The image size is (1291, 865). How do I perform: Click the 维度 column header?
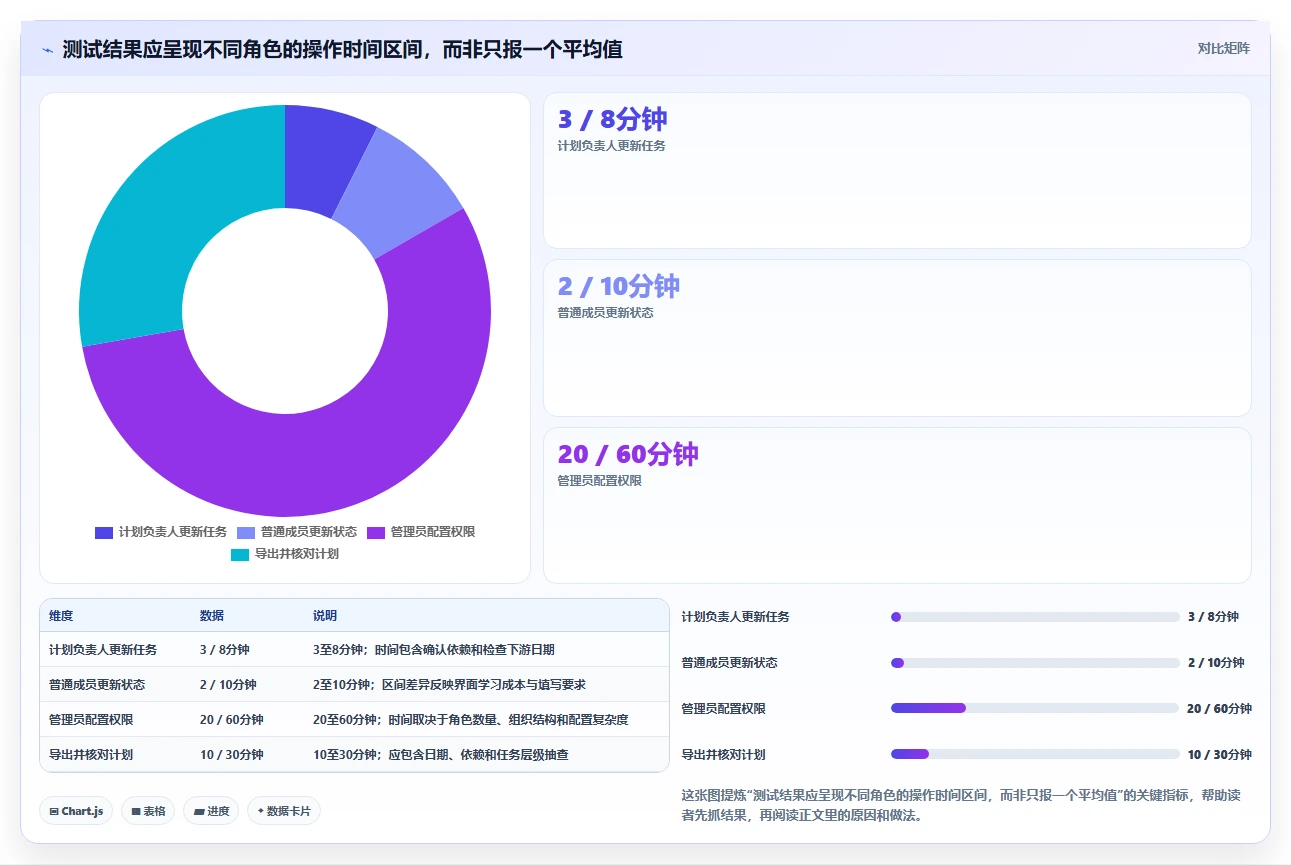click(x=61, y=616)
